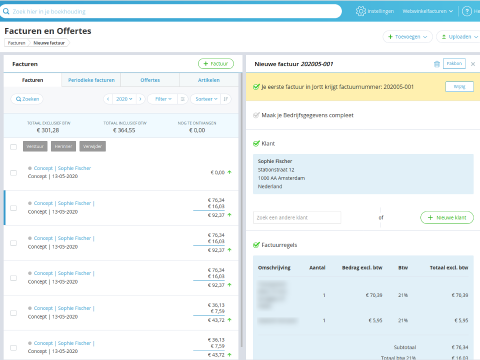Click the grey check icon next to Bedrijfsgegevens
Screen dimensions: 480x360
256,115
